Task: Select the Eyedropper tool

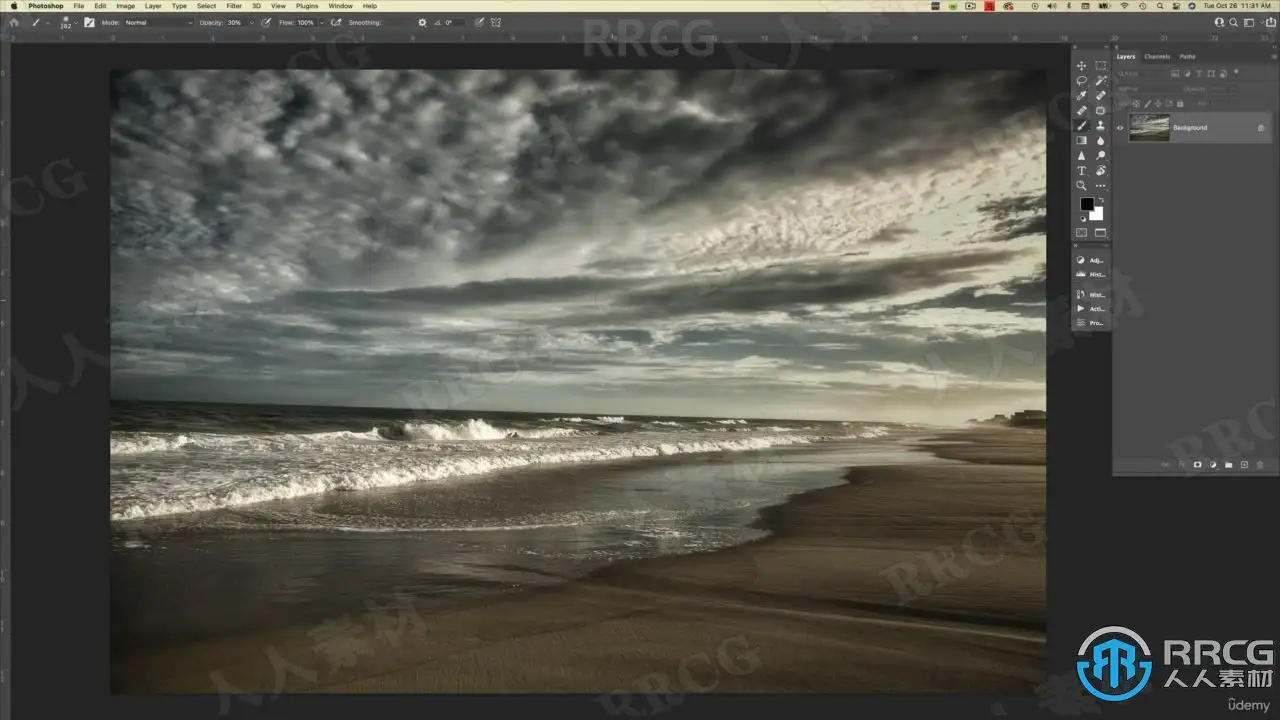Action: [x=1081, y=96]
